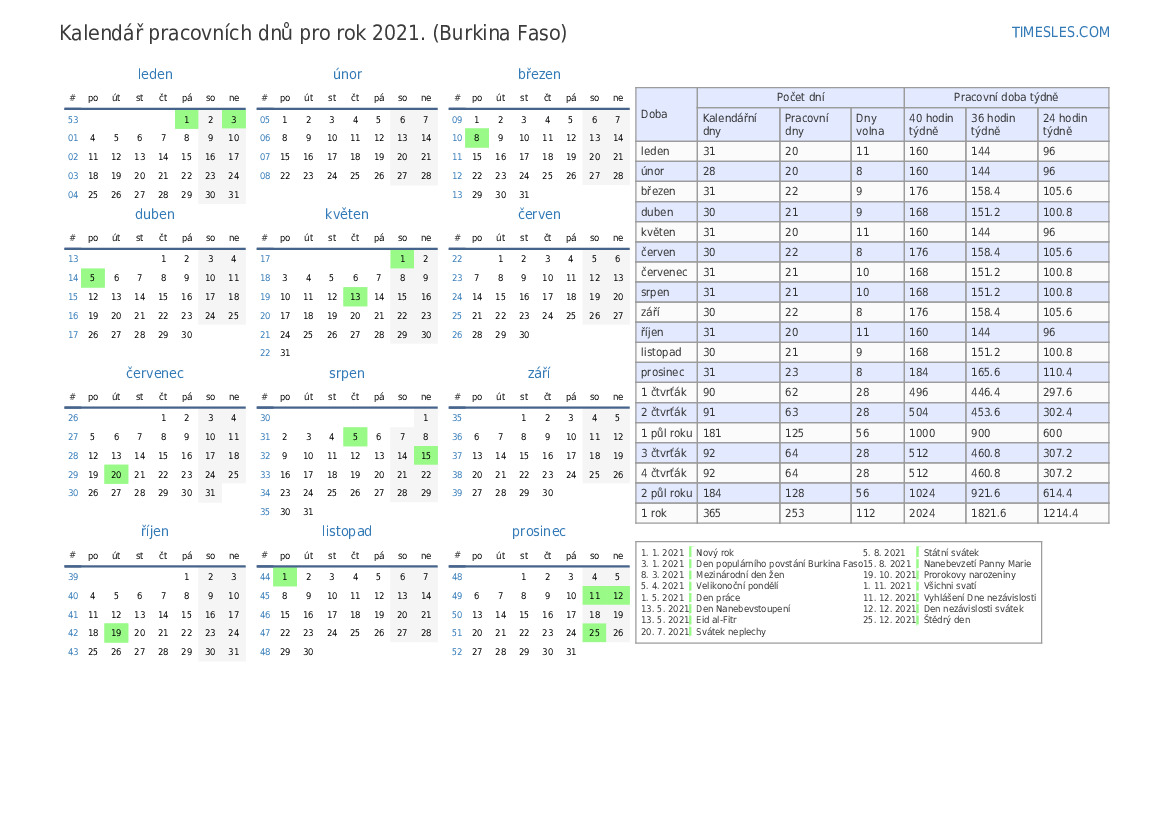
Task: Select the '40 hodin týdně' column header
Action: (x=934, y=124)
